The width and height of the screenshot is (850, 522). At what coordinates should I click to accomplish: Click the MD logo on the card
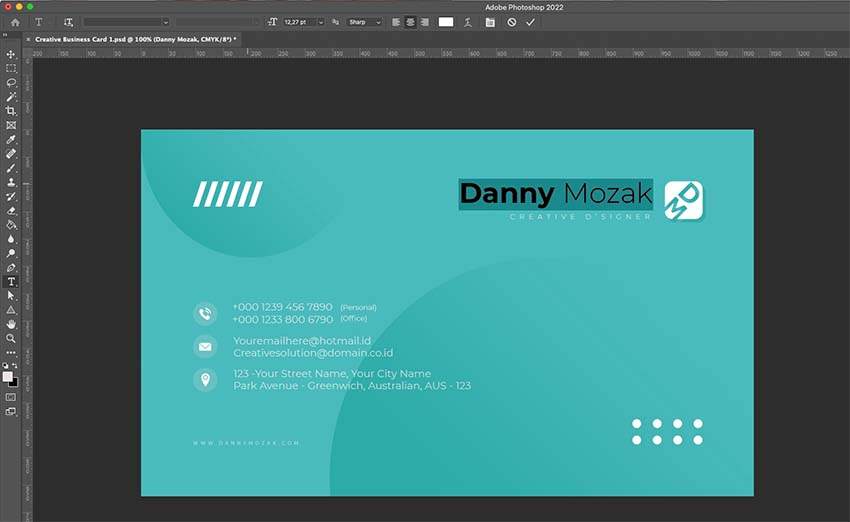click(684, 201)
